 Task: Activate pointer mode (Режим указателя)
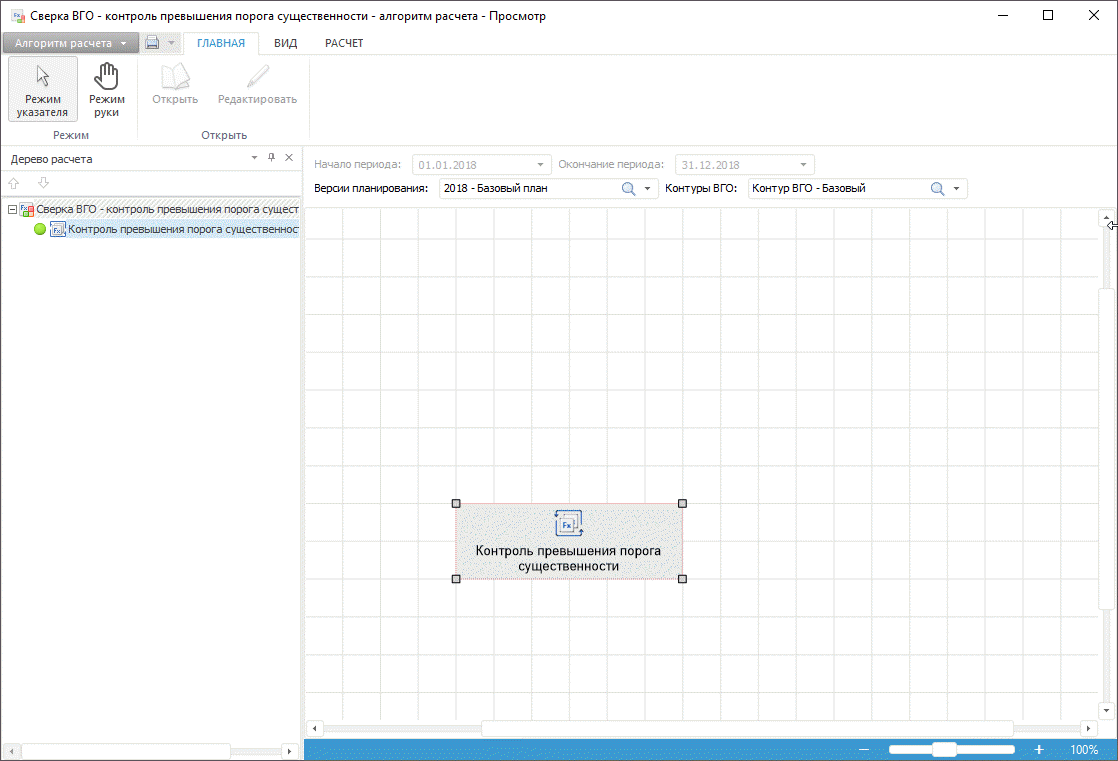click(42, 89)
